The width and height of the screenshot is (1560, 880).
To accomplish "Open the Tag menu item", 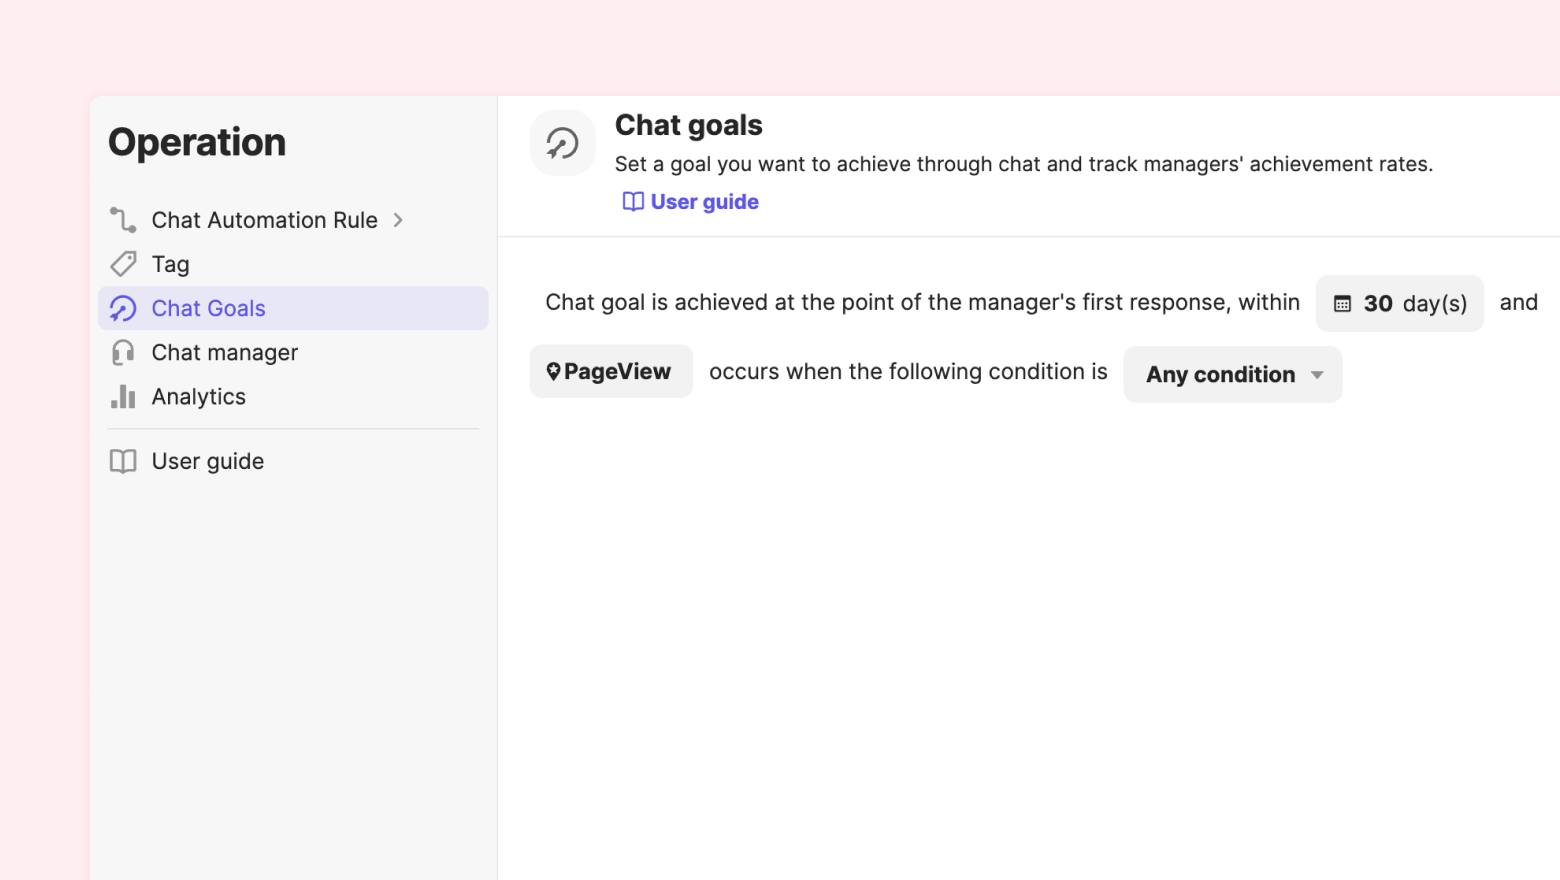I will point(170,264).
